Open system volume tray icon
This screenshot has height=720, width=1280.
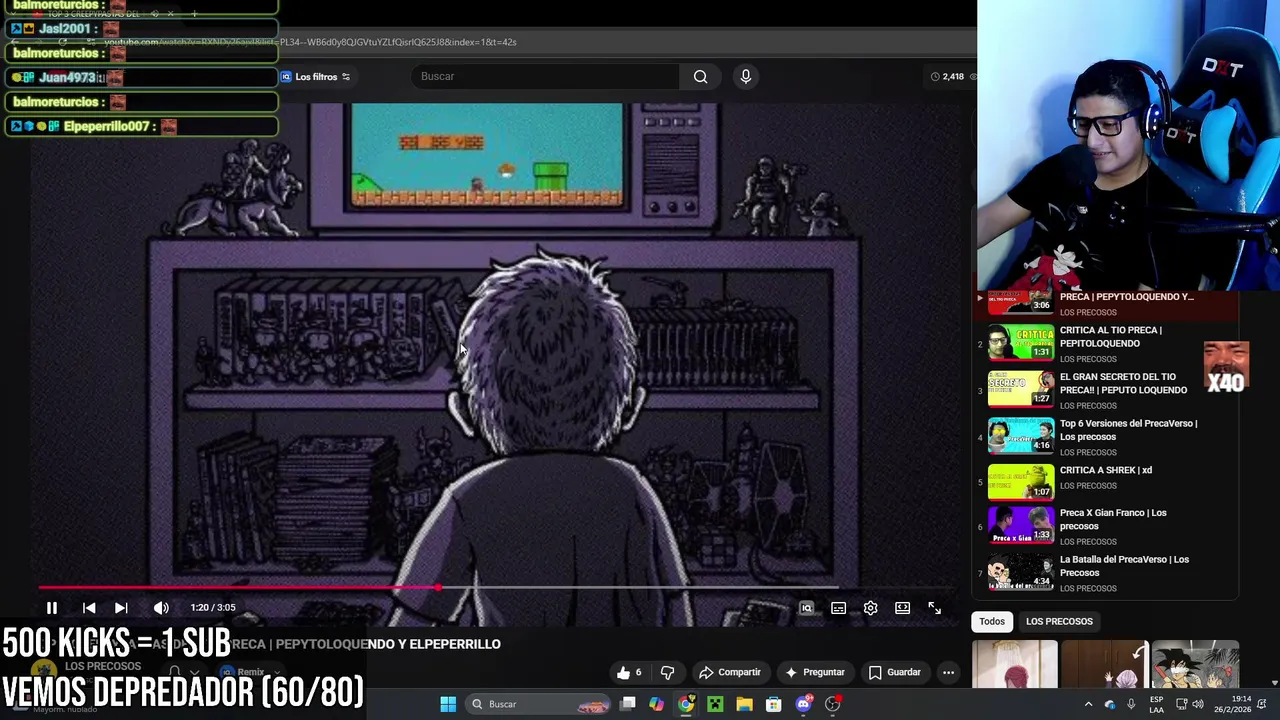point(1198,704)
